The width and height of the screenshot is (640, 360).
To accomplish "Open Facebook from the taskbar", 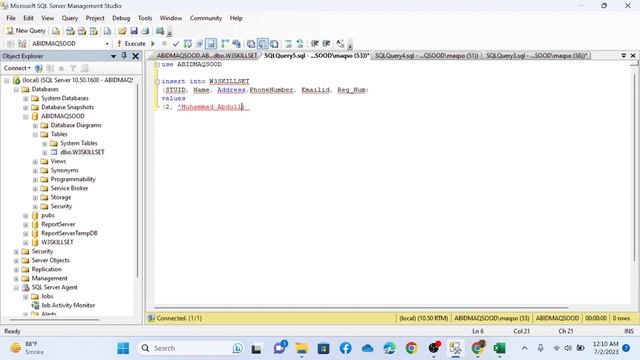I will pos(345,348).
